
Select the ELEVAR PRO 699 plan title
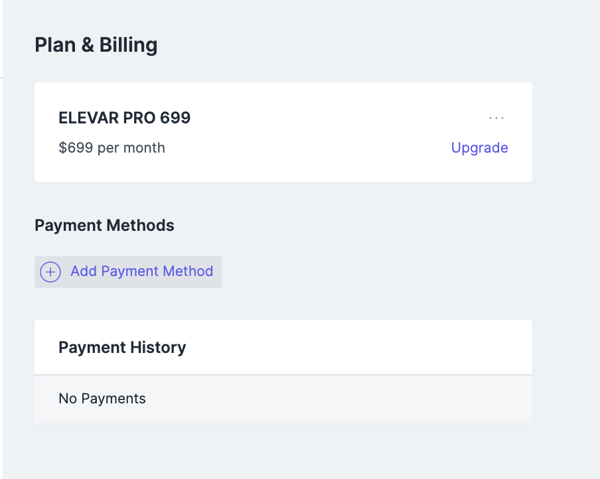[124, 118]
